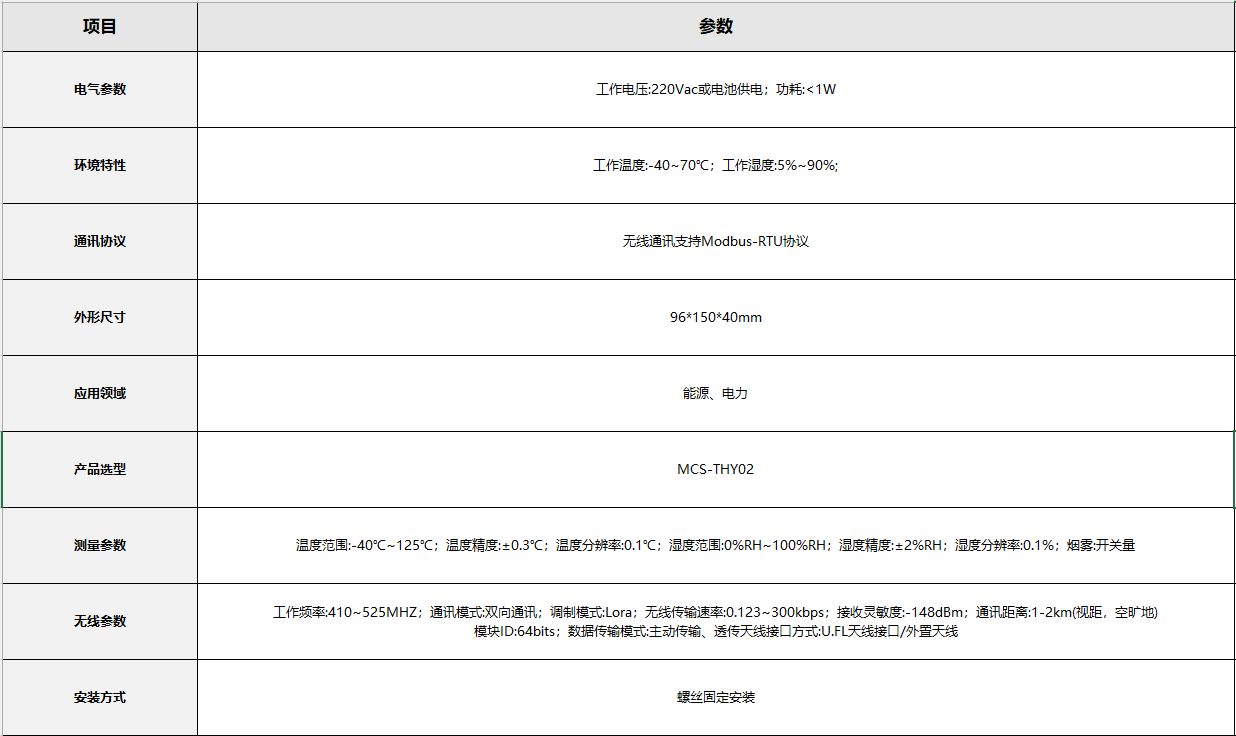Select the 安装方式 row label cell
1236x736 pixels.
click(x=100, y=697)
